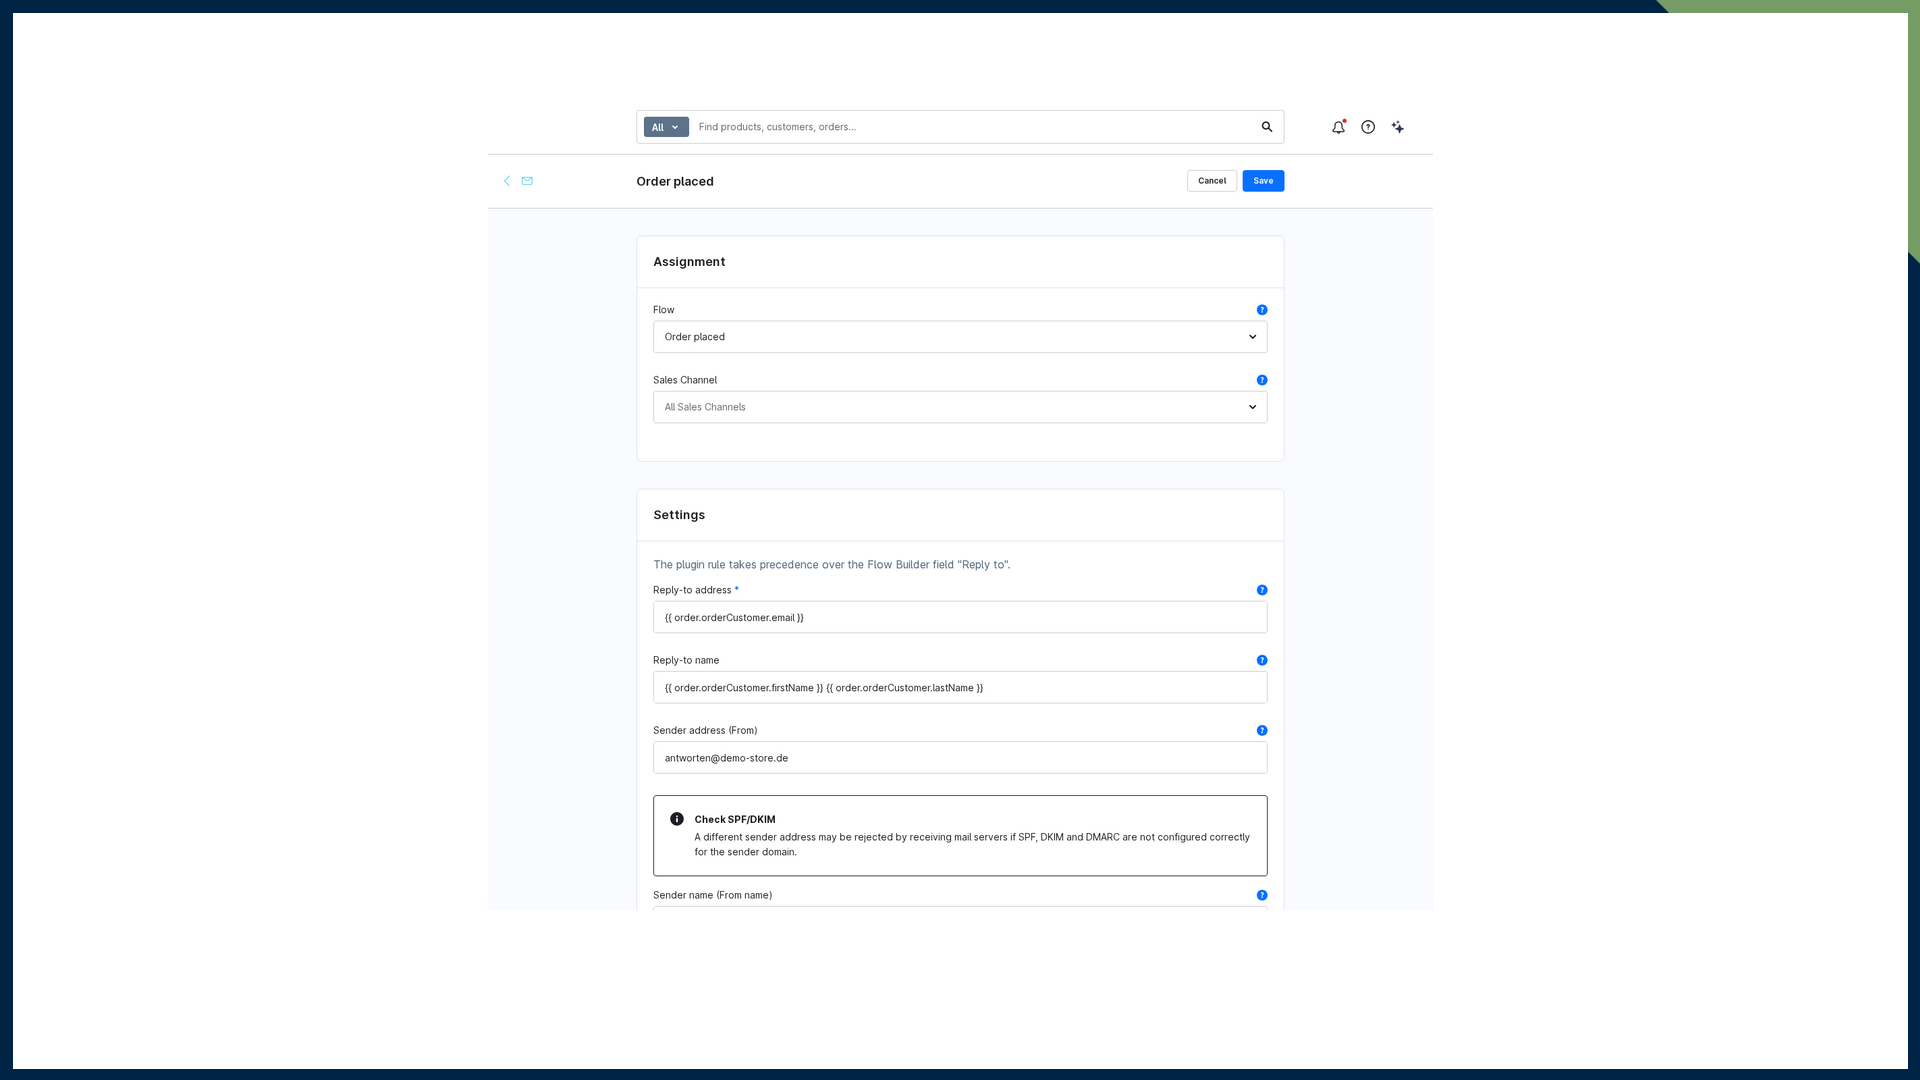
Task: Show help tooltip for Reply-to address
Action: click(x=1262, y=590)
